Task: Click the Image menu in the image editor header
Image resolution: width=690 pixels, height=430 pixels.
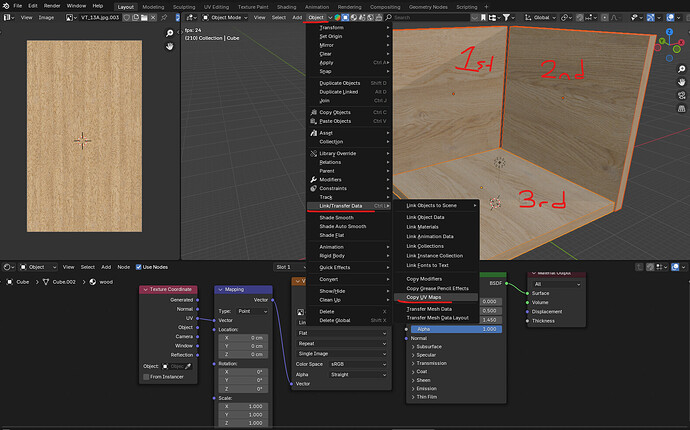Action: 46,18
